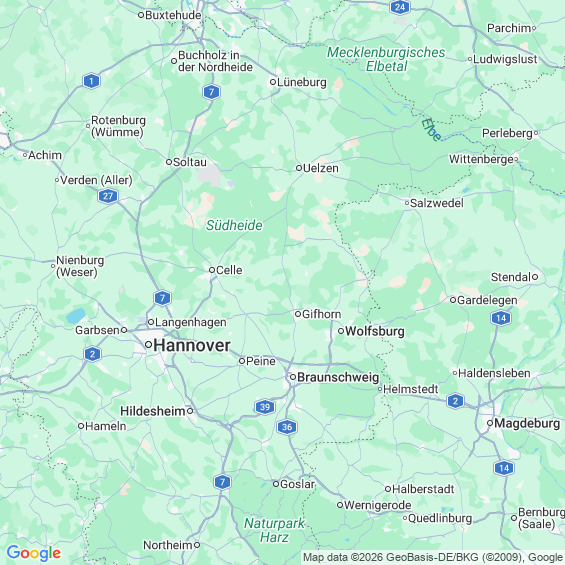Click the highway 27 shield near Verden

point(108,196)
